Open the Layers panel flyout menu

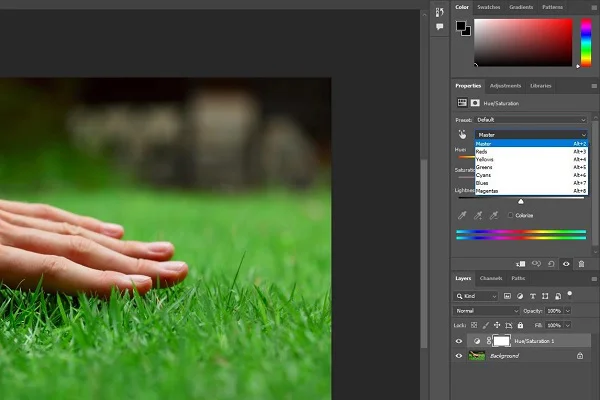coord(594,279)
